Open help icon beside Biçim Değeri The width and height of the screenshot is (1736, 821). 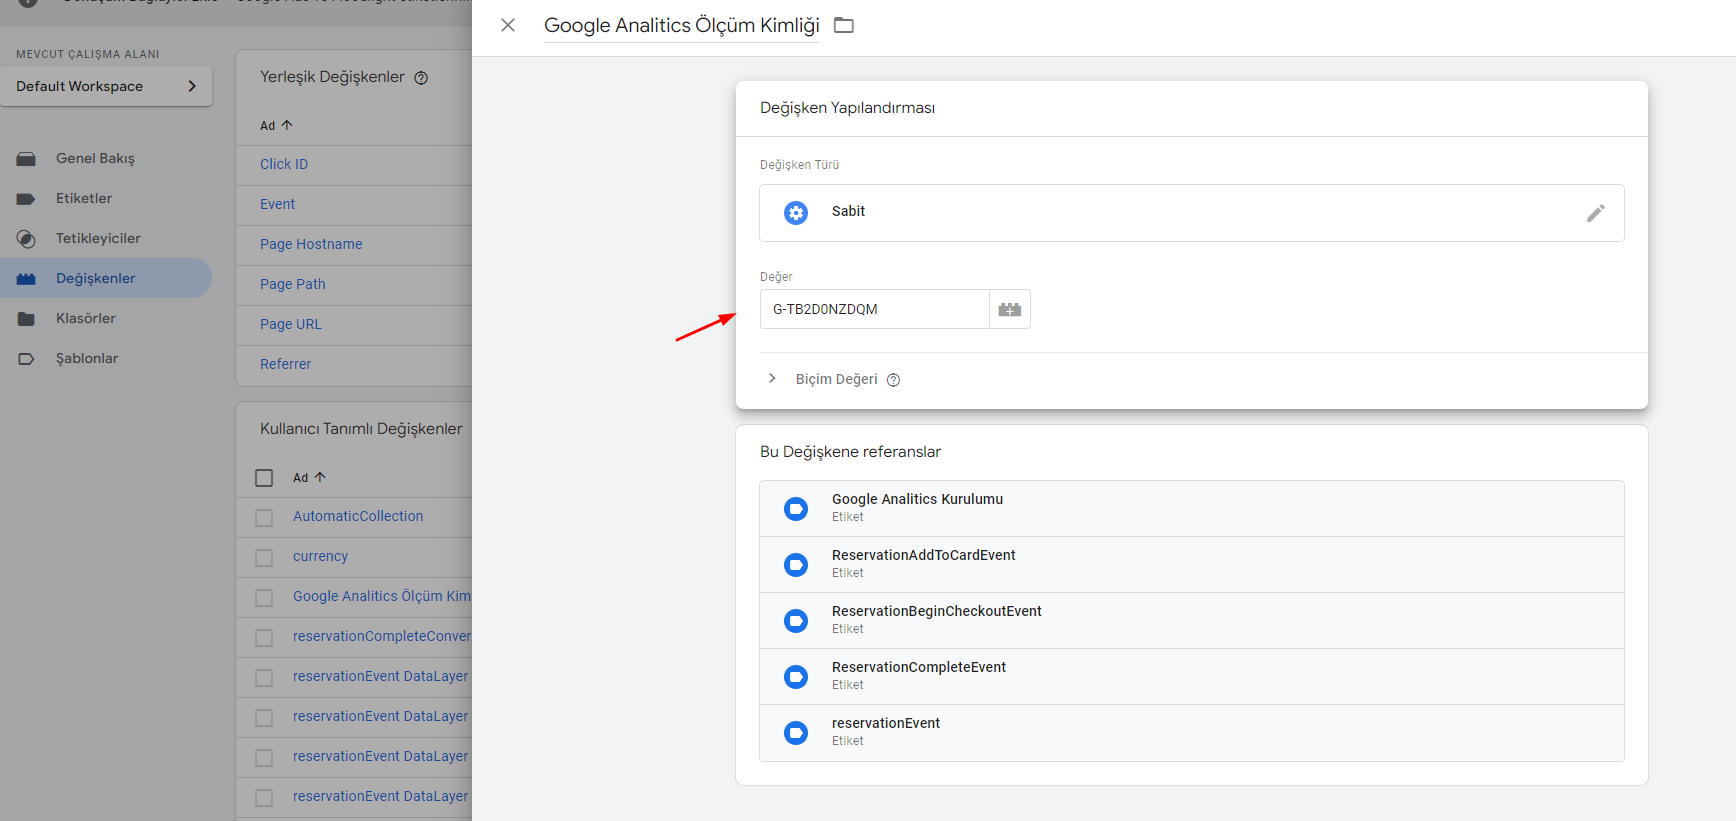(x=894, y=380)
